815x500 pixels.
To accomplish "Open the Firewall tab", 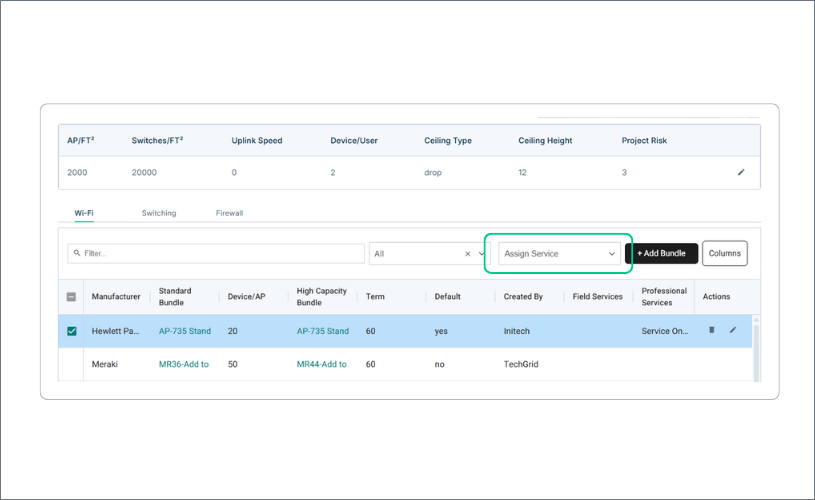I will click(x=229, y=213).
